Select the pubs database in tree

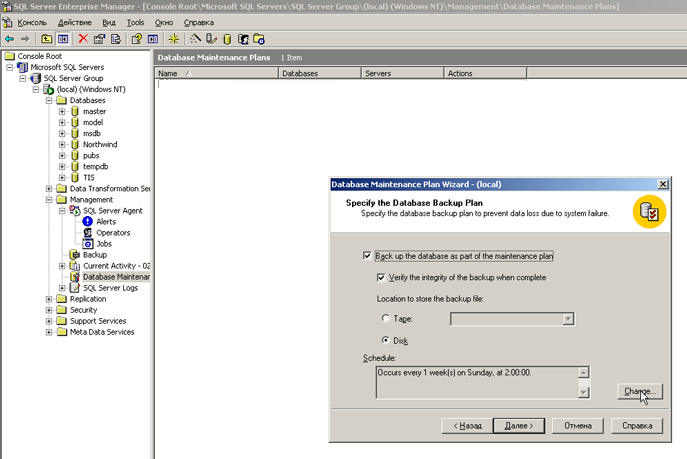pyautogui.click(x=91, y=155)
